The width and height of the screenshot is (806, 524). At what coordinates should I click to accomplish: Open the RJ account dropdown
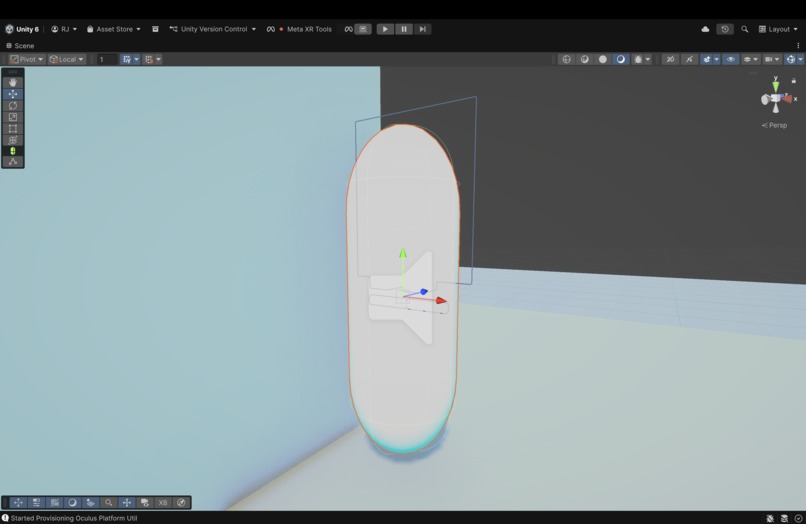64,29
